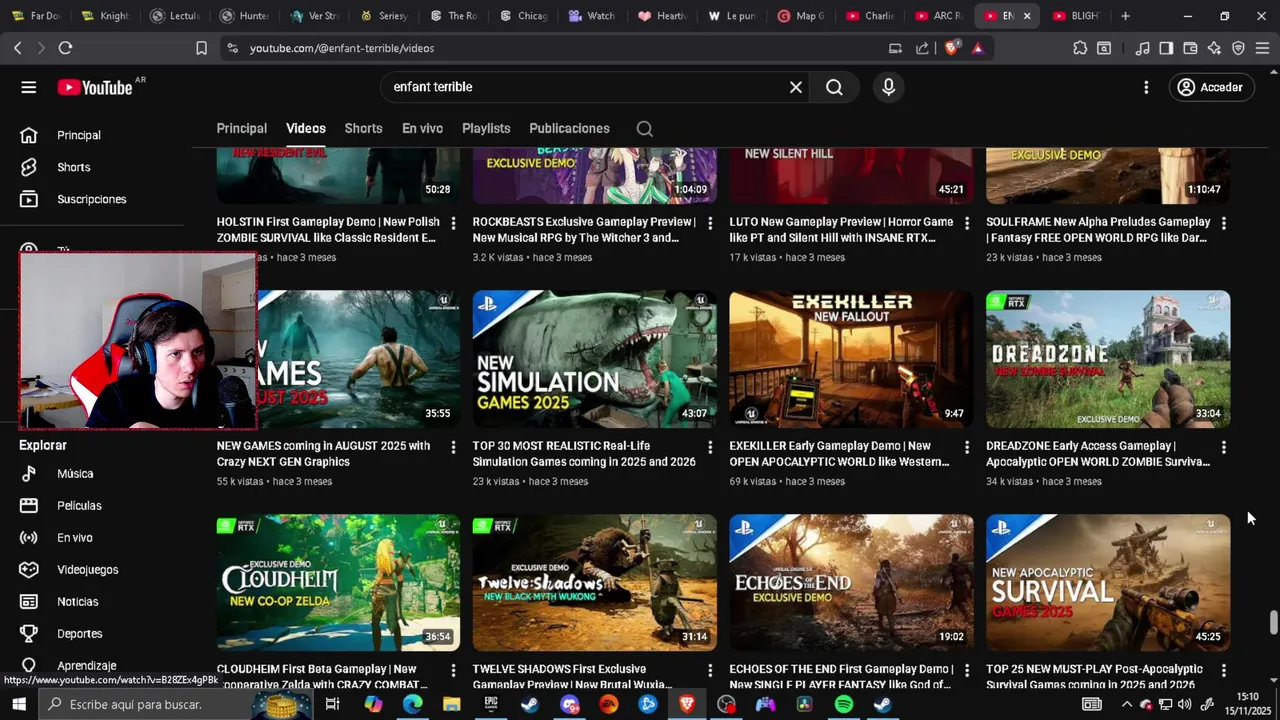Click the YouTube logo
Viewport: 1280px width, 720px height.
tap(94, 87)
